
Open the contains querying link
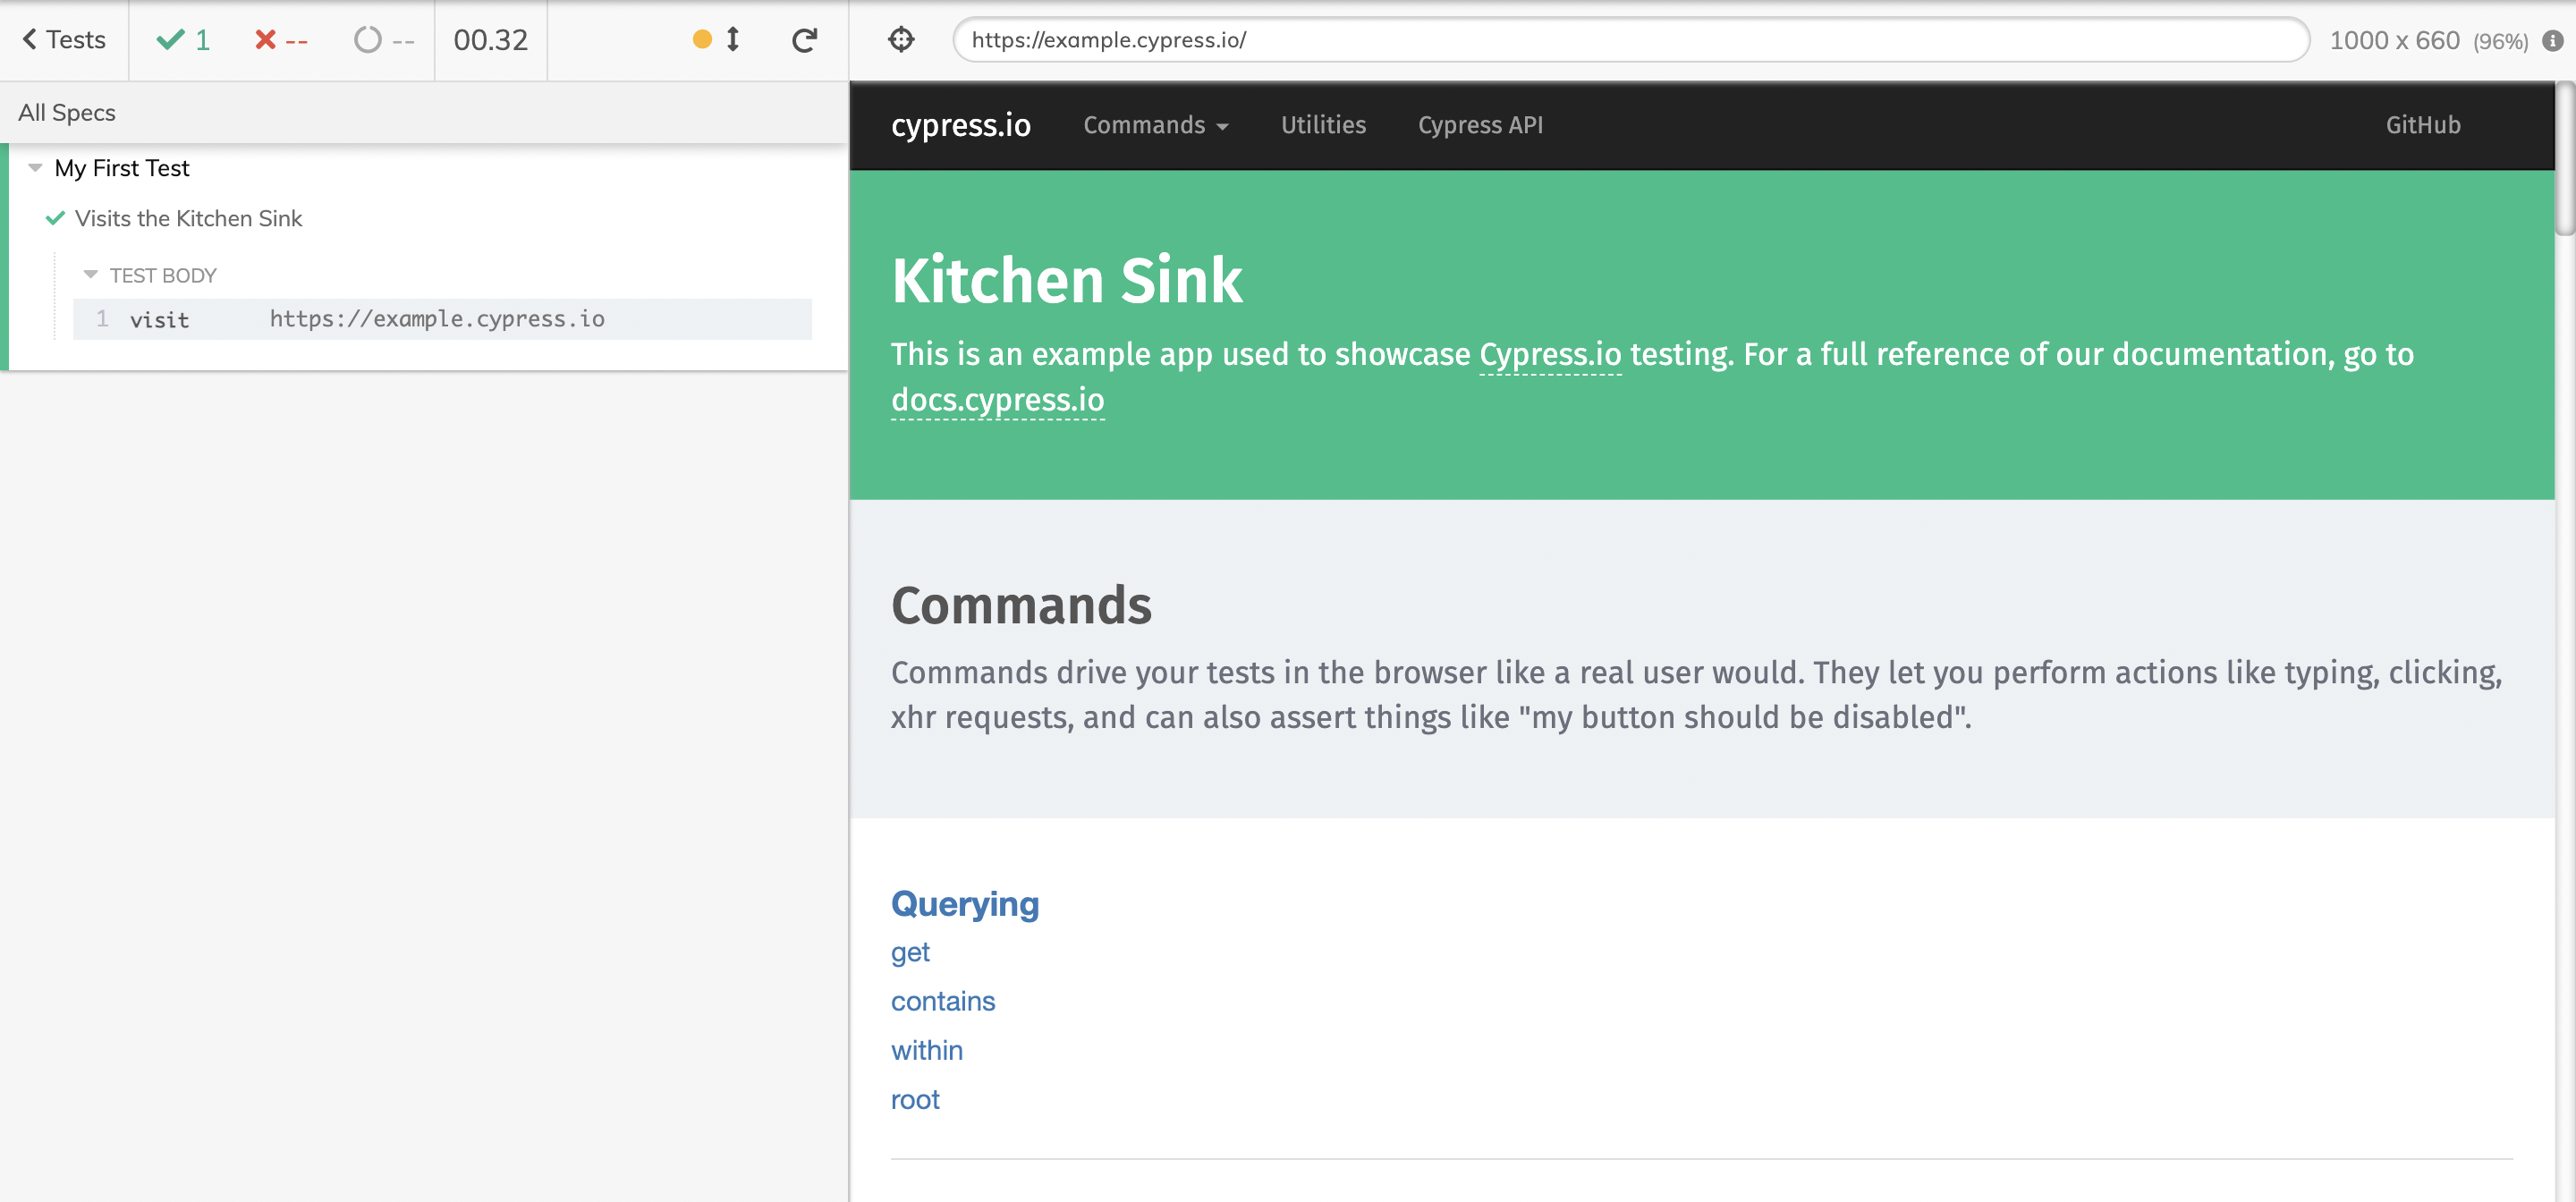(942, 1001)
